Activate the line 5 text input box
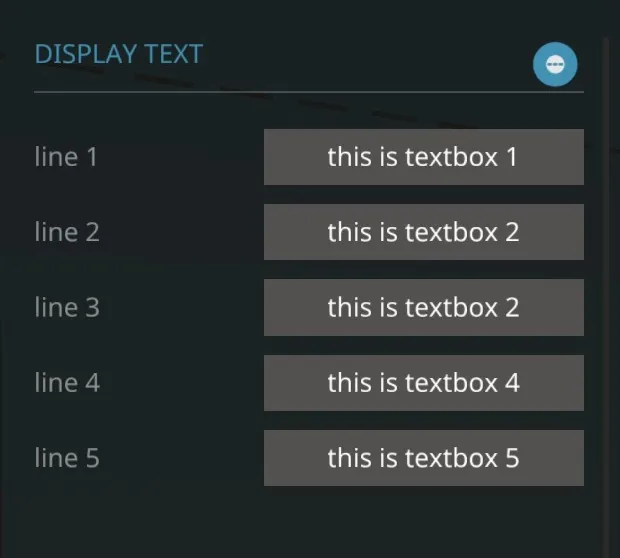Image resolution: width=620 pixels, height=558 pixels. [x=423, y=458]
